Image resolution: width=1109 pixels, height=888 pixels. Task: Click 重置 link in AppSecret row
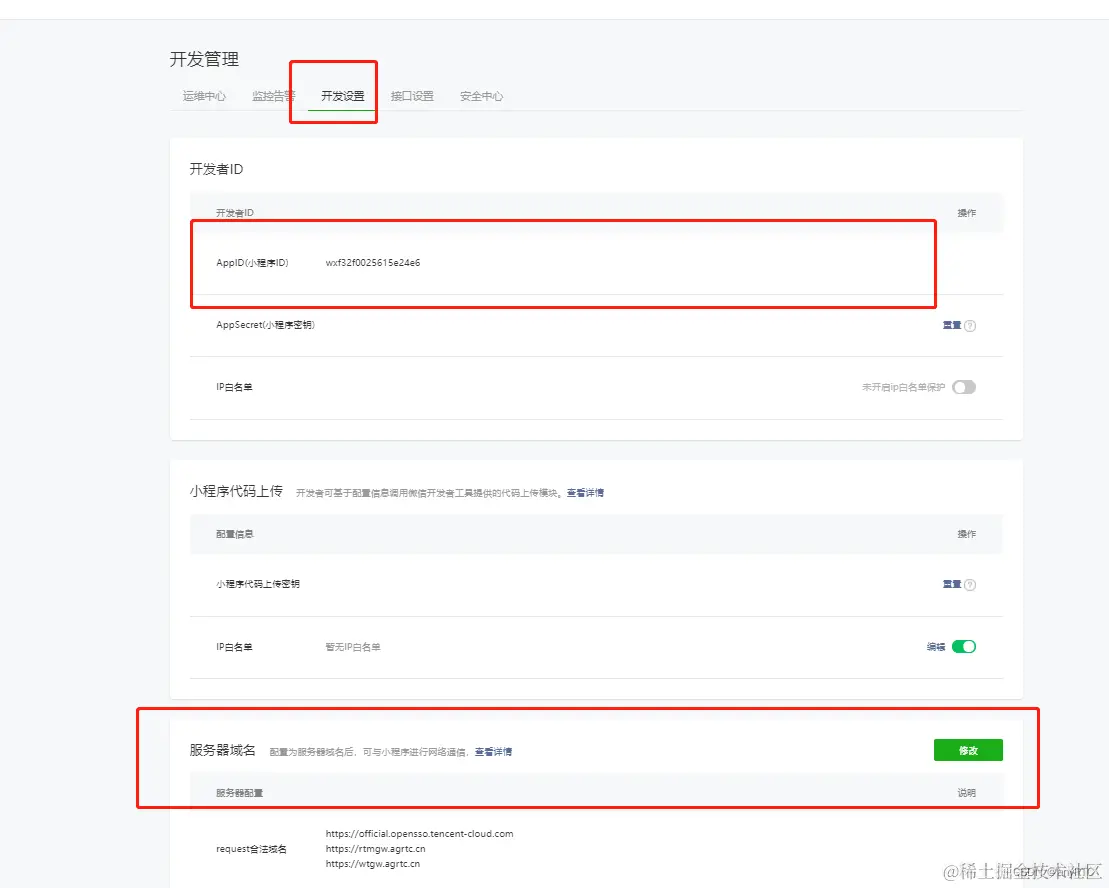pos(951,325)
